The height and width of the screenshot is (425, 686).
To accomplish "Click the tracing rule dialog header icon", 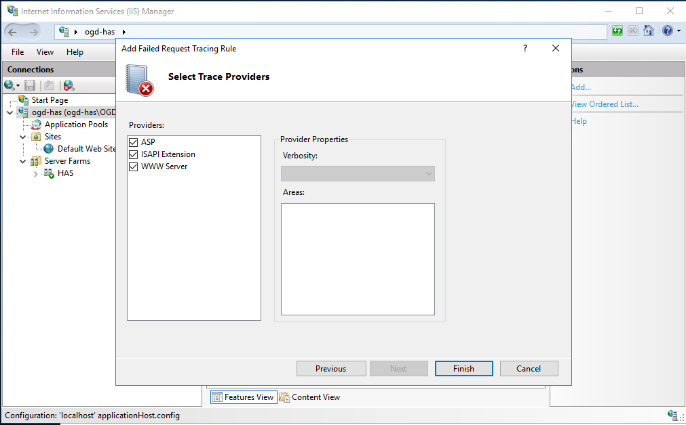I will (x=139, y=80).
